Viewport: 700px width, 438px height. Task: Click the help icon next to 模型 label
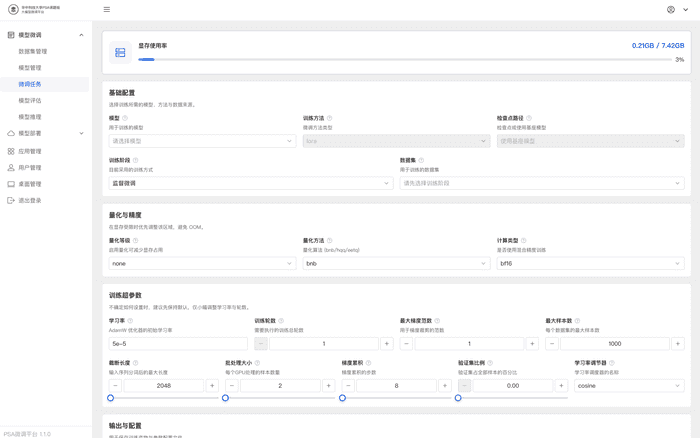tap(125, 118)
